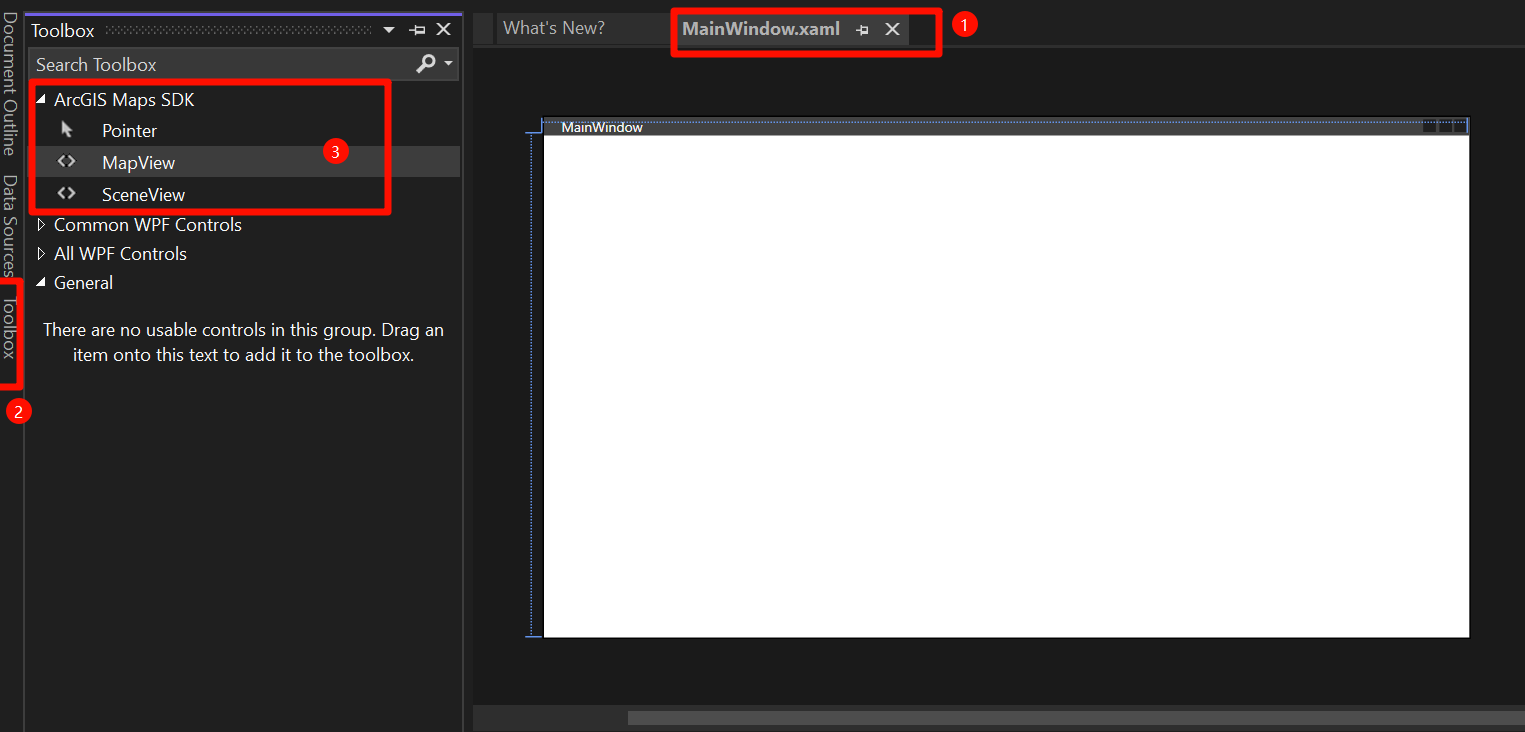Open the Toolbox side tab
This screenshot has height=732, width=1525.
9,328
